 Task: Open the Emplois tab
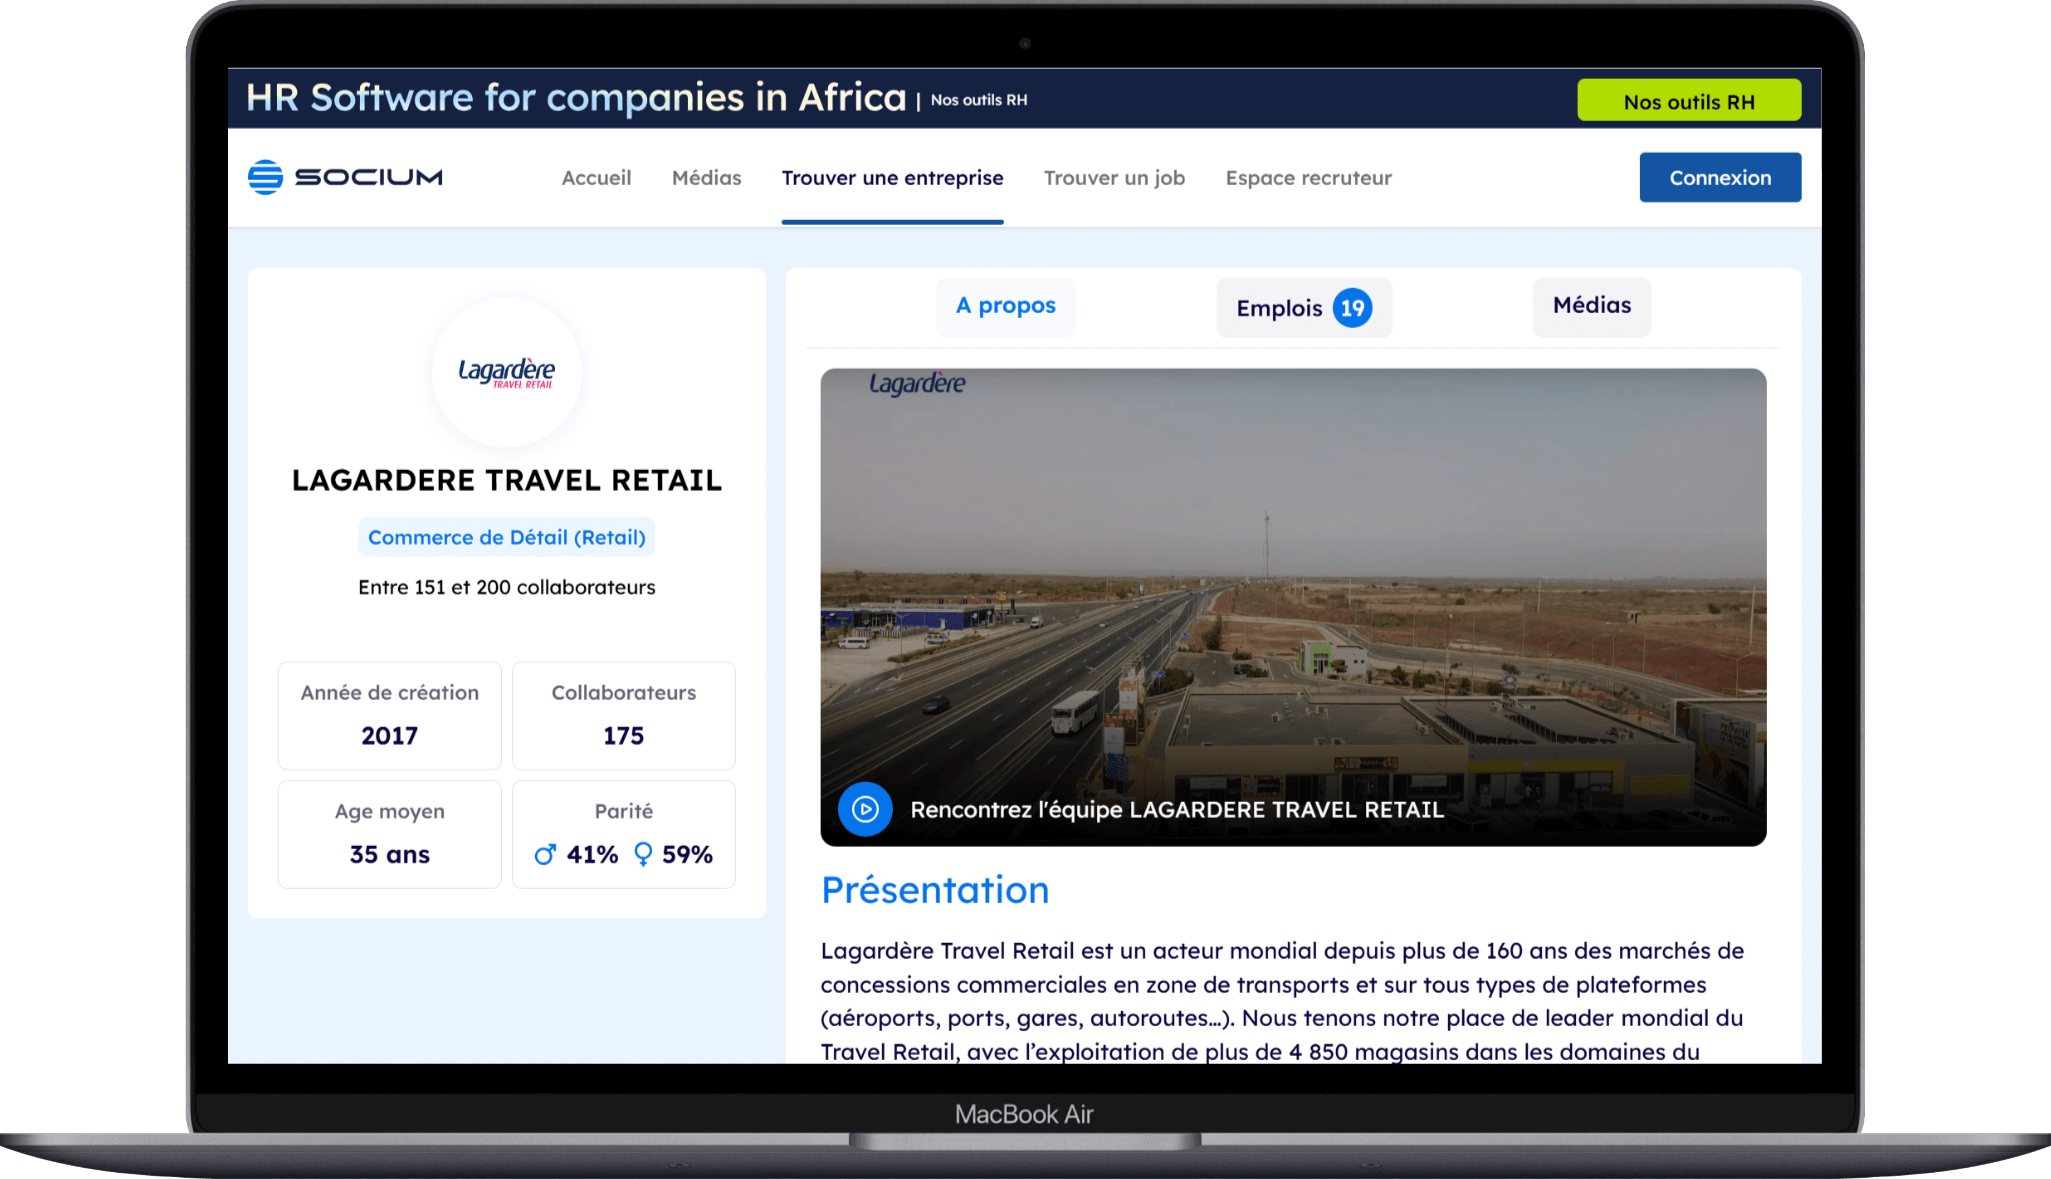[1280, 308]
